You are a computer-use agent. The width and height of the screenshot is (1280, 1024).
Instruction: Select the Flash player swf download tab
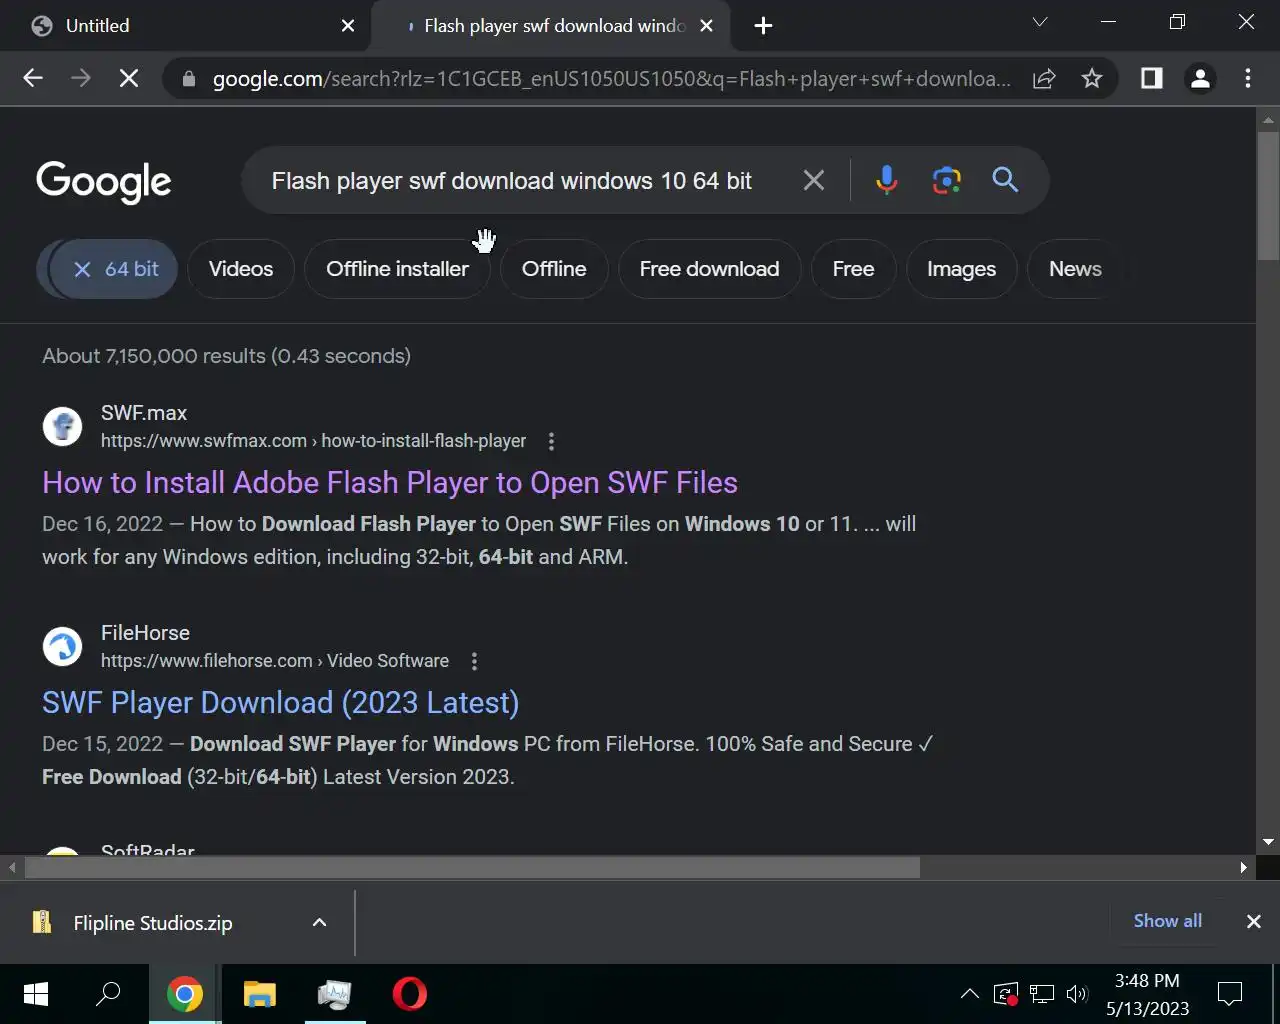pyautogui.click(x=550, y=26)
